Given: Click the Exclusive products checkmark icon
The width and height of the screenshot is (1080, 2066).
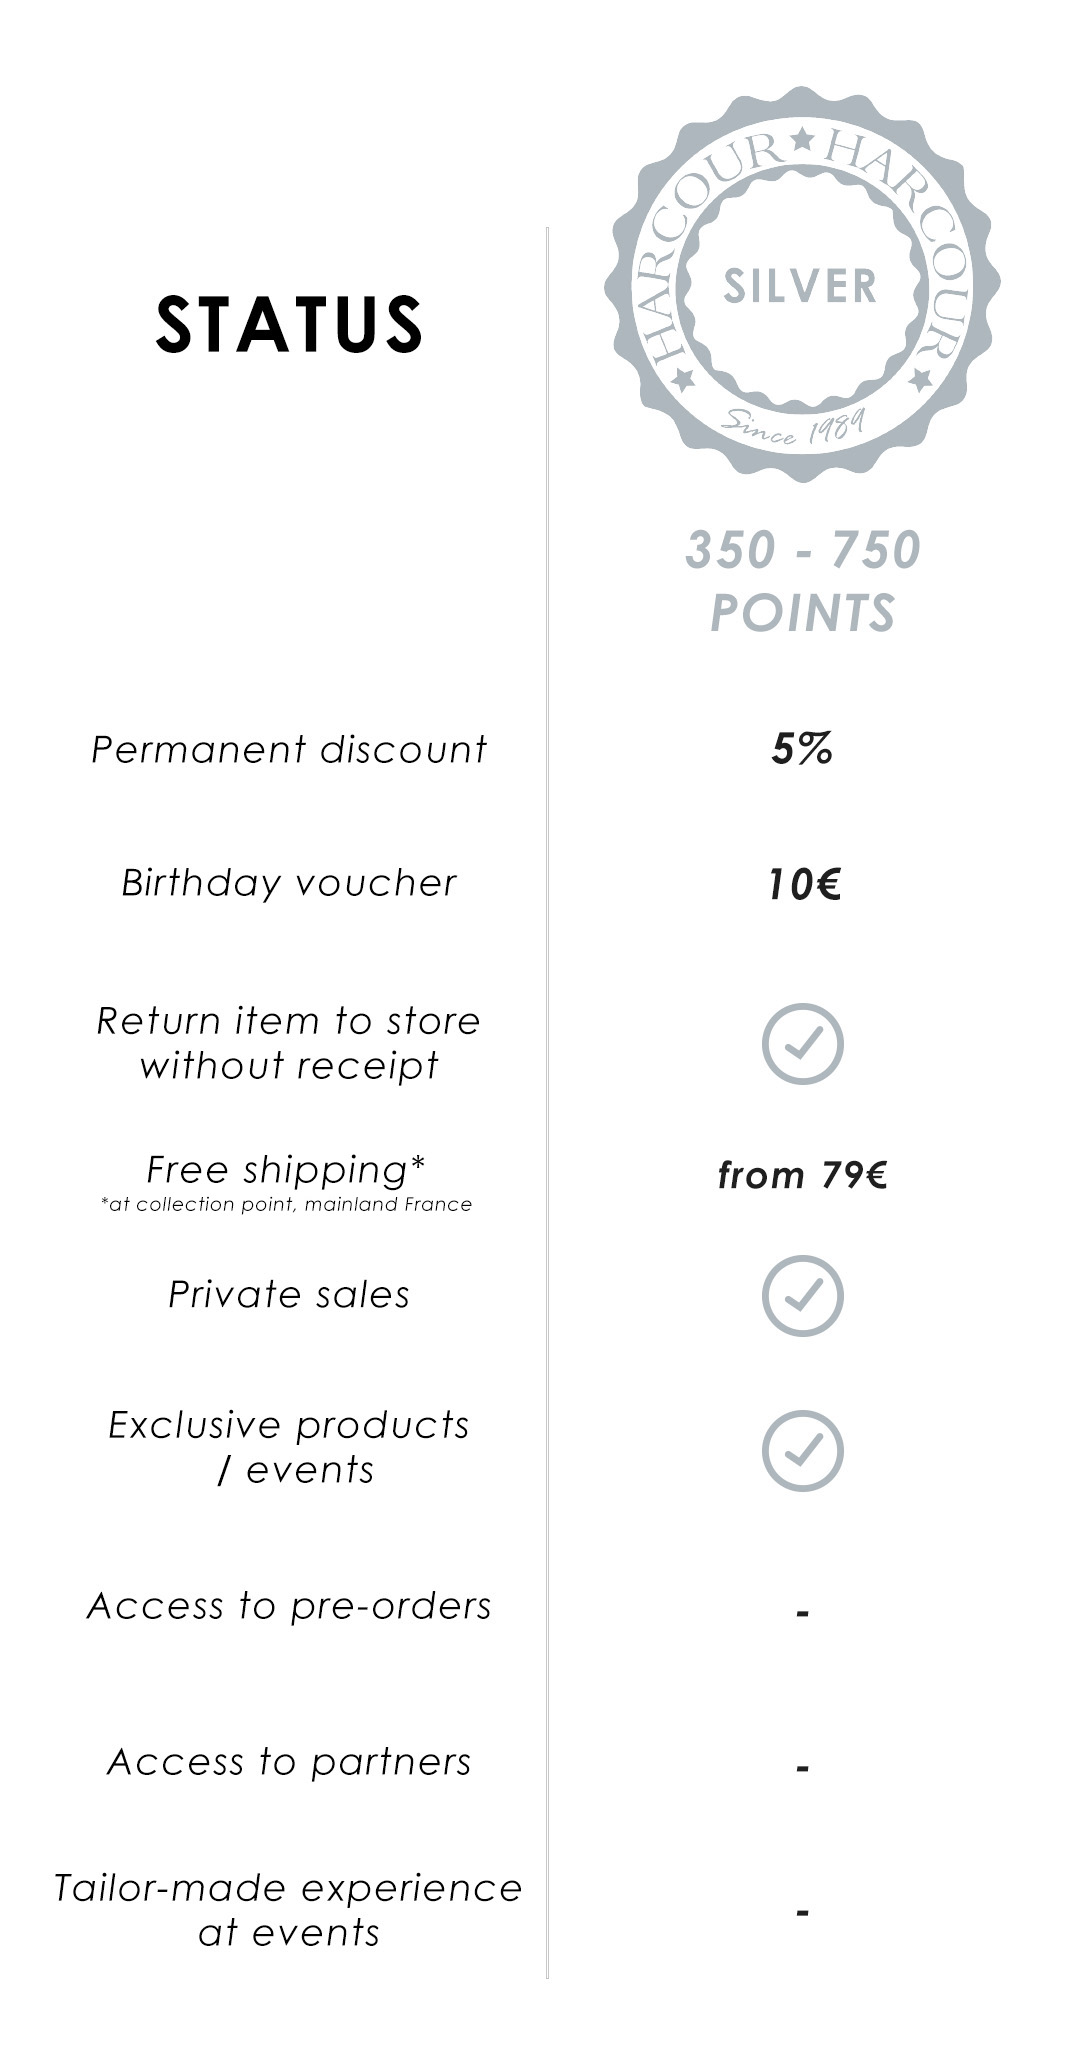Looking at the screenshot, I should click(x=802, y=1451).
